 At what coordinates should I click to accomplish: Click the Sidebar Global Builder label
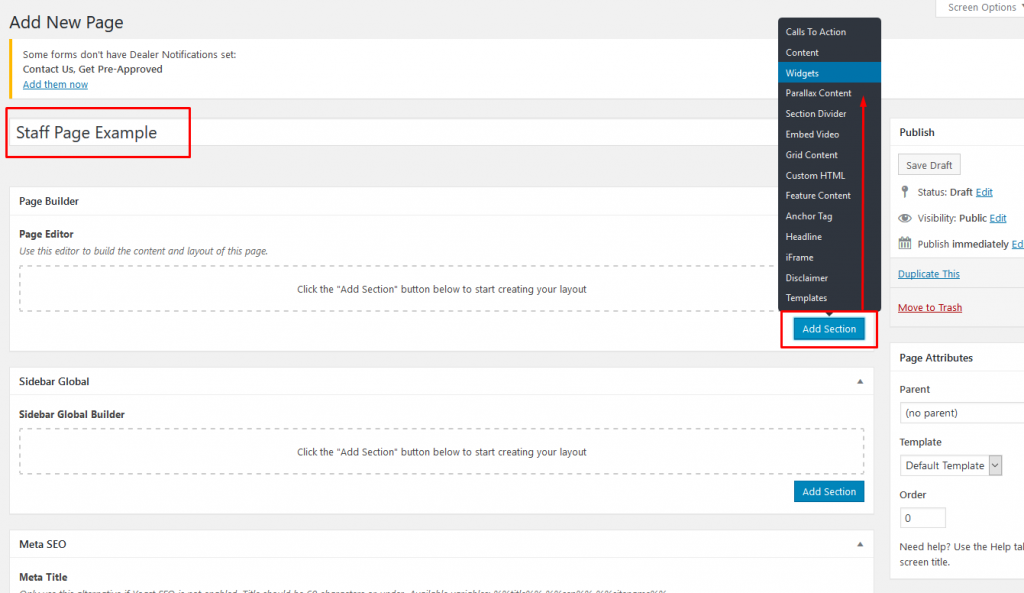pos(72,414)
